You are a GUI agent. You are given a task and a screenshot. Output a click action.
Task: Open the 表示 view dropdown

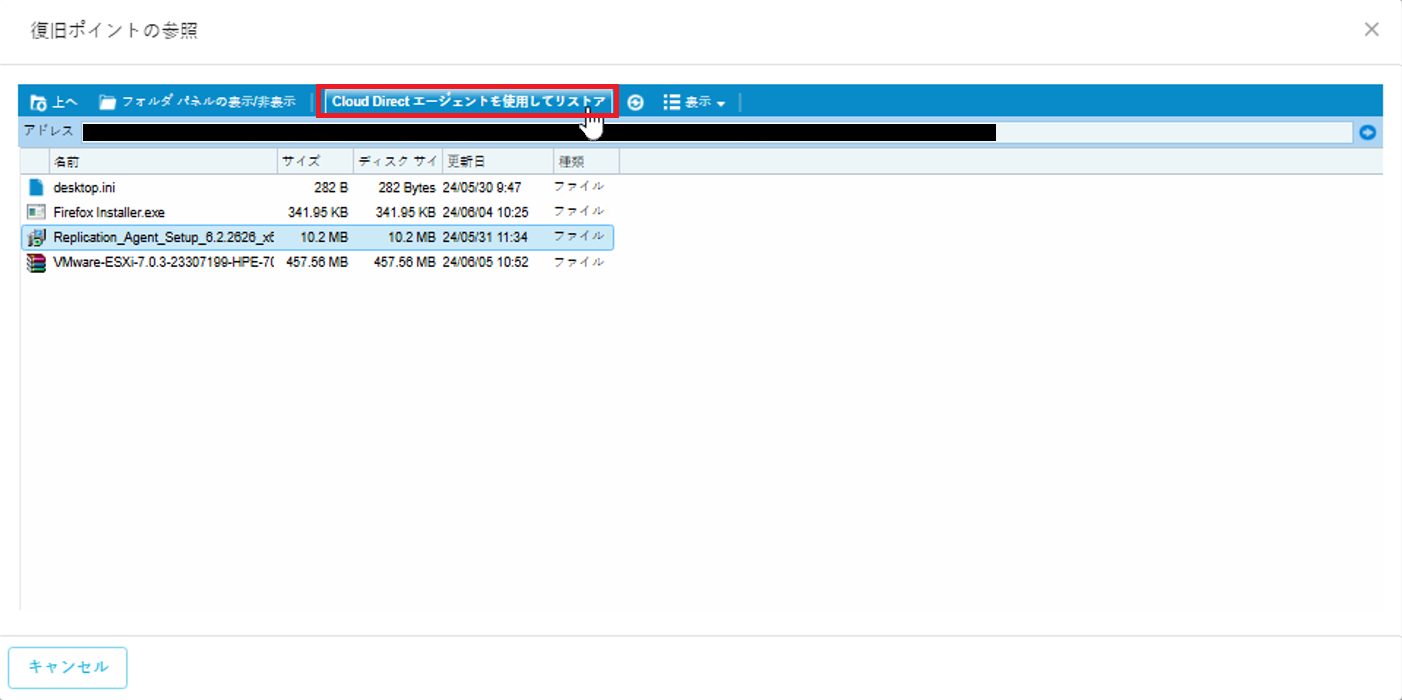[695, 102]
